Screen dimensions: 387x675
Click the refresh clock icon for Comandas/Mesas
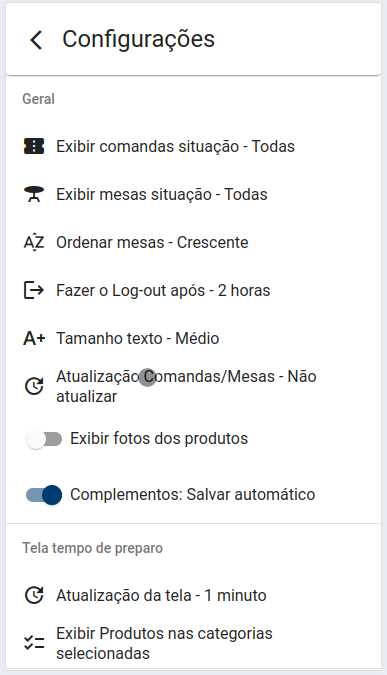34,386
